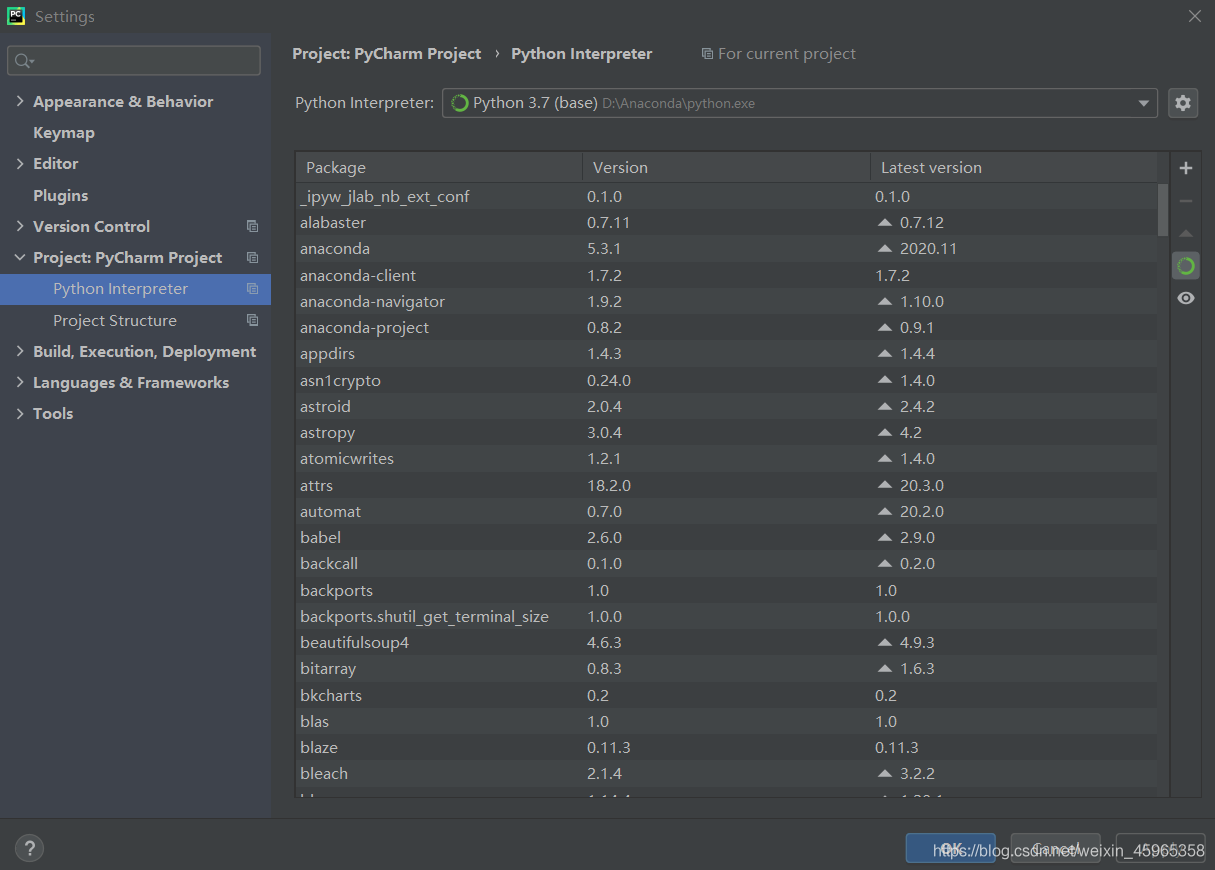
Task: Open the Plugins settings page
Action: pyautogui.click(x=61, y=196)
